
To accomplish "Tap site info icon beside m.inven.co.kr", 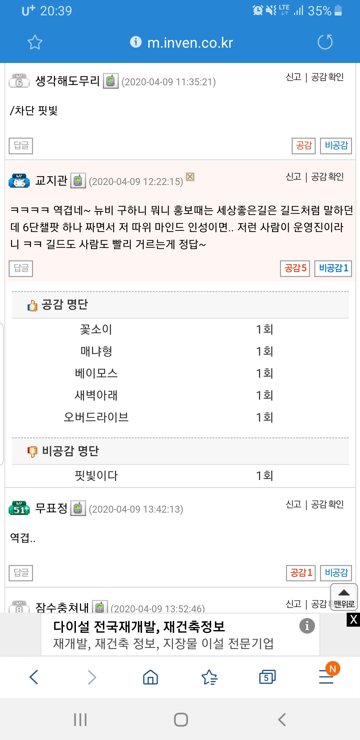I will coord(135,42).
